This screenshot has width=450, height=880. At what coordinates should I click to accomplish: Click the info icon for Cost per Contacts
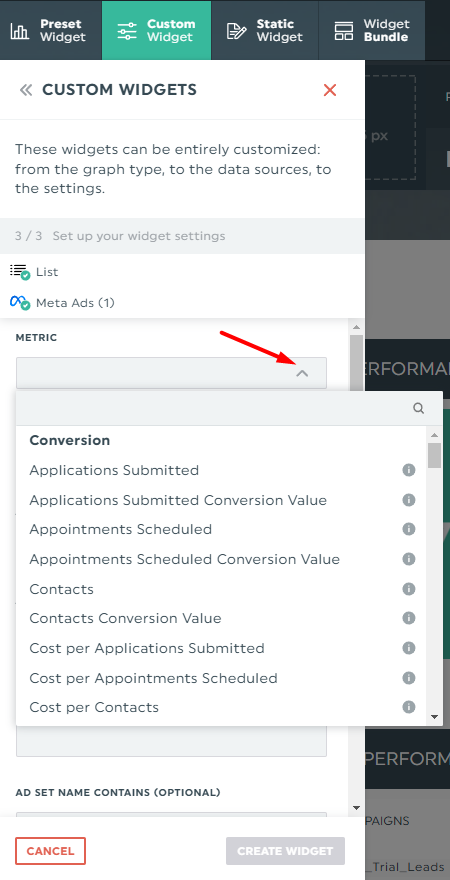[409, 707]
